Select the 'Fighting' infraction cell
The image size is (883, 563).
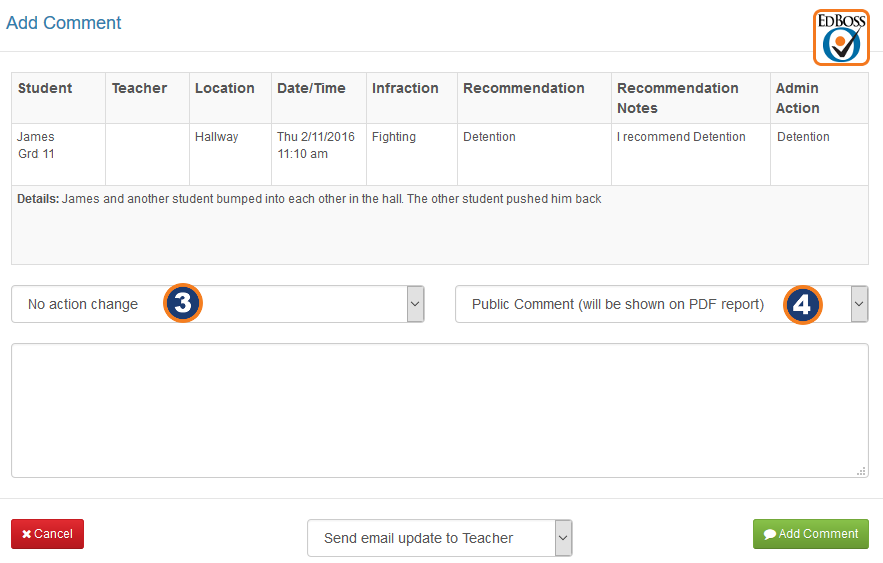pyautogui.click(x=393, y=137)
